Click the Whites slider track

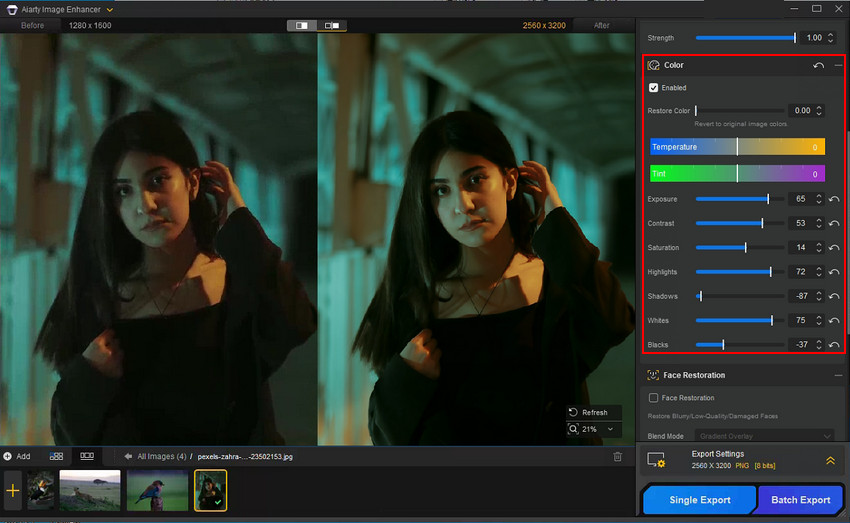tap(740, 321)
